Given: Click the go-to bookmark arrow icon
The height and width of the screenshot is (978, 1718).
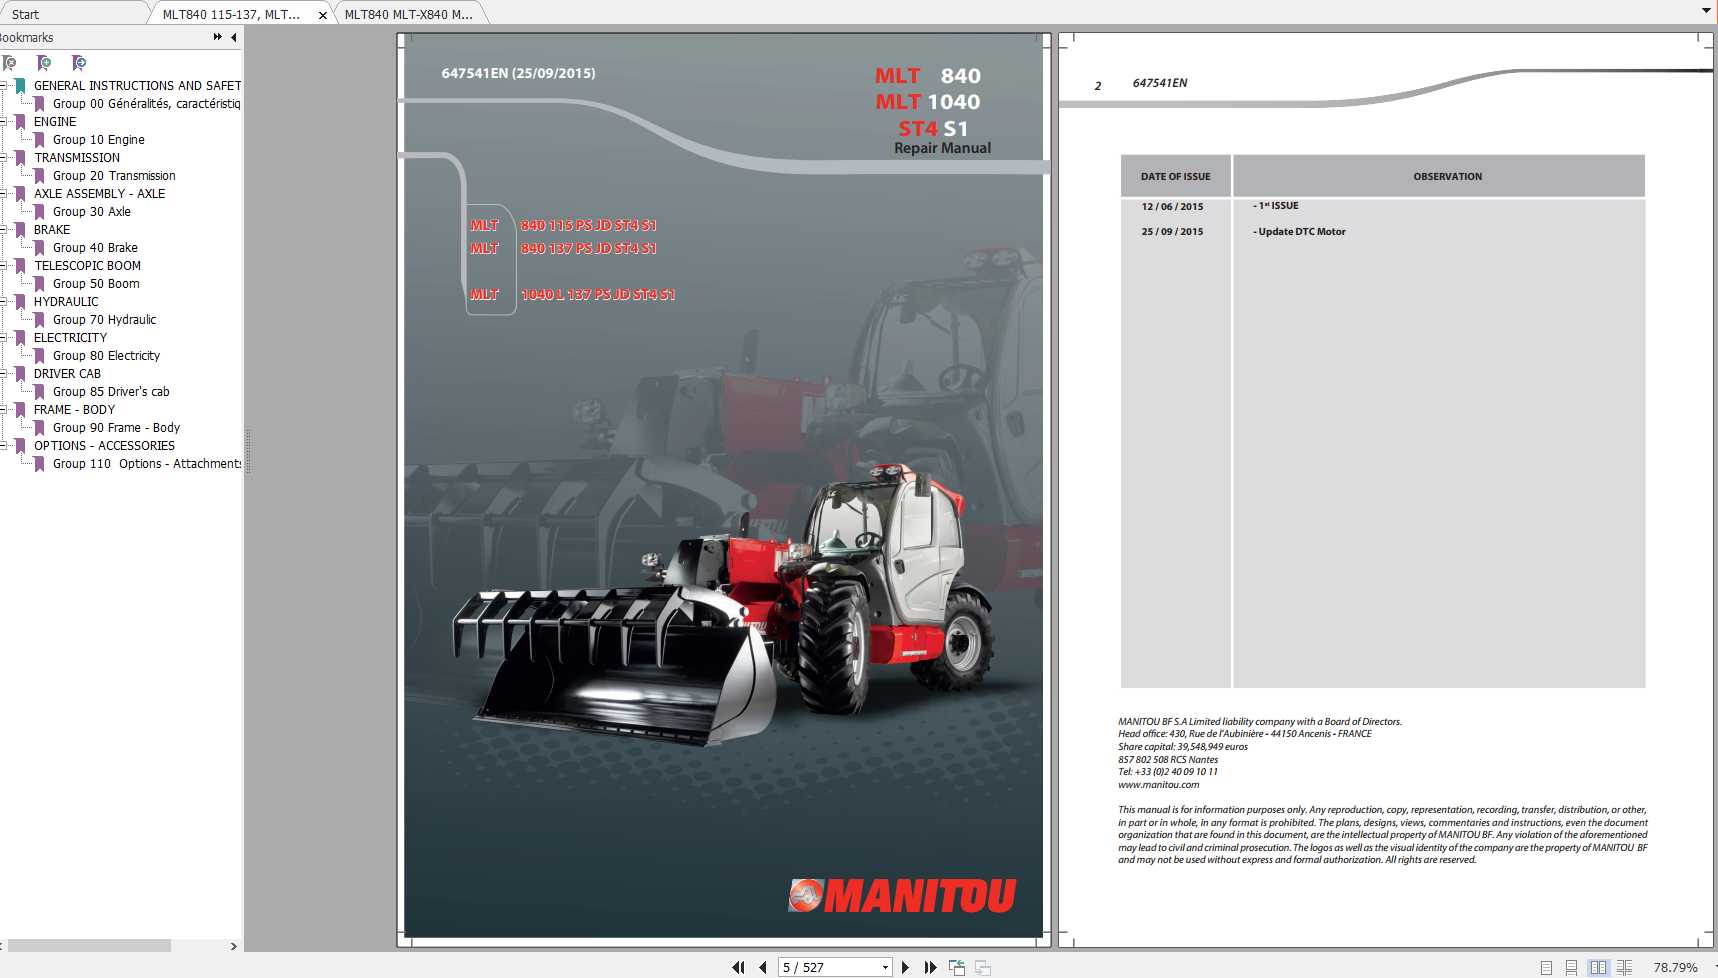Looking at the screenshot, I should tap(79, 63).
